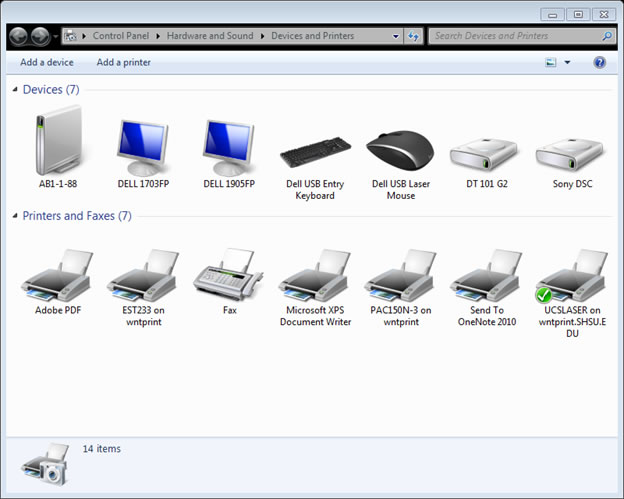
Task: Select the PAC150N-3 on wntprint printer icon
Action: (x=400, y=275)
